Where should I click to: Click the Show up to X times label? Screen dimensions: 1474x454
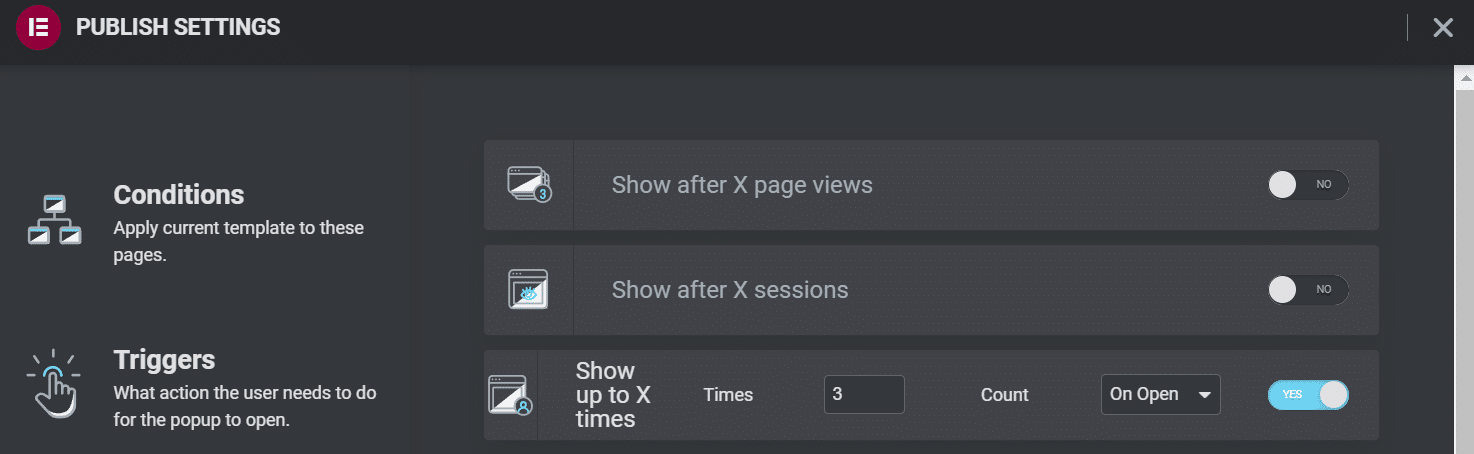612,395
